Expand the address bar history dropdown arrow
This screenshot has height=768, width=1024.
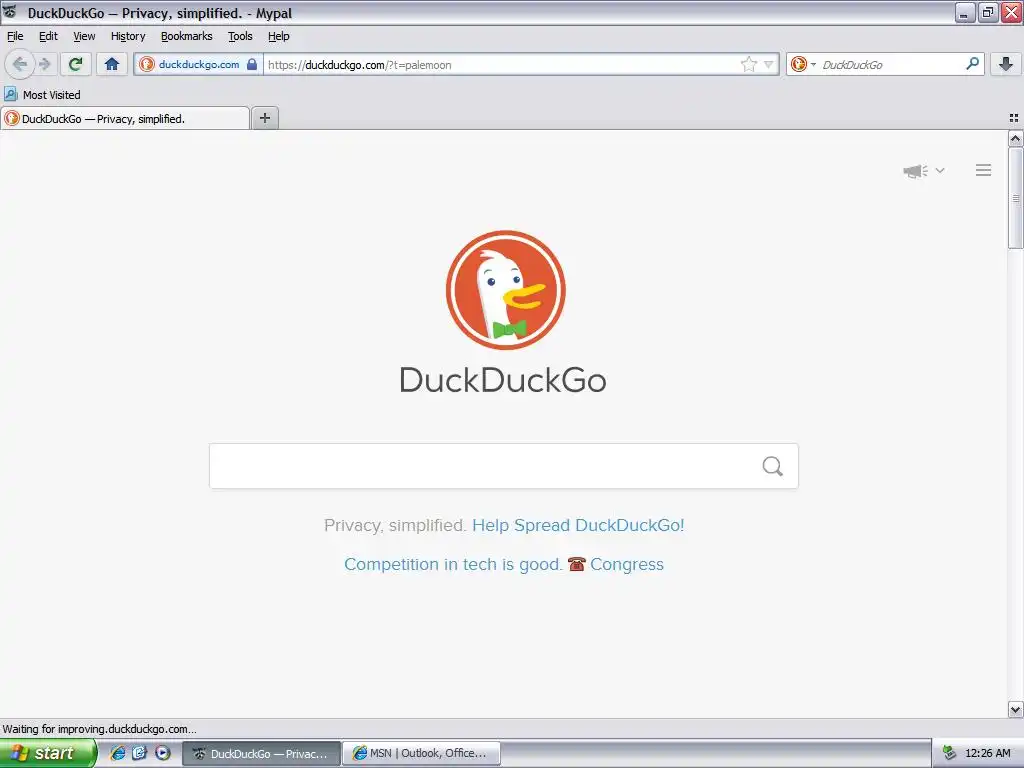[769, 64]
